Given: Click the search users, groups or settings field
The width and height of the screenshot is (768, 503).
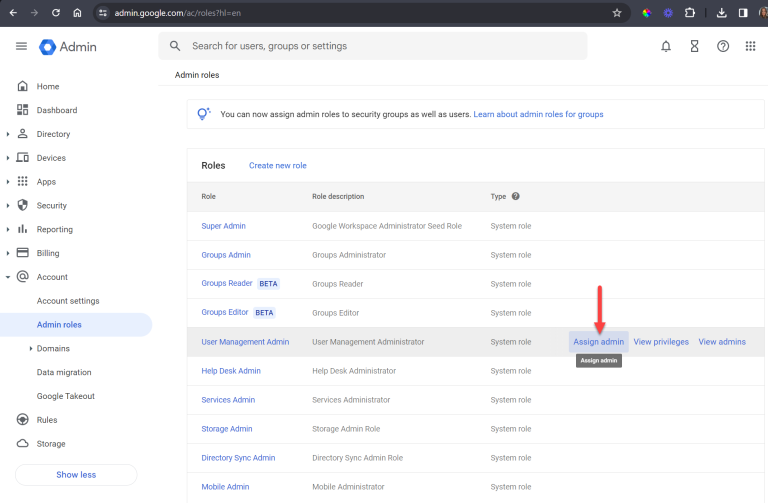Looking at the screenshot, I should point(380,46).
